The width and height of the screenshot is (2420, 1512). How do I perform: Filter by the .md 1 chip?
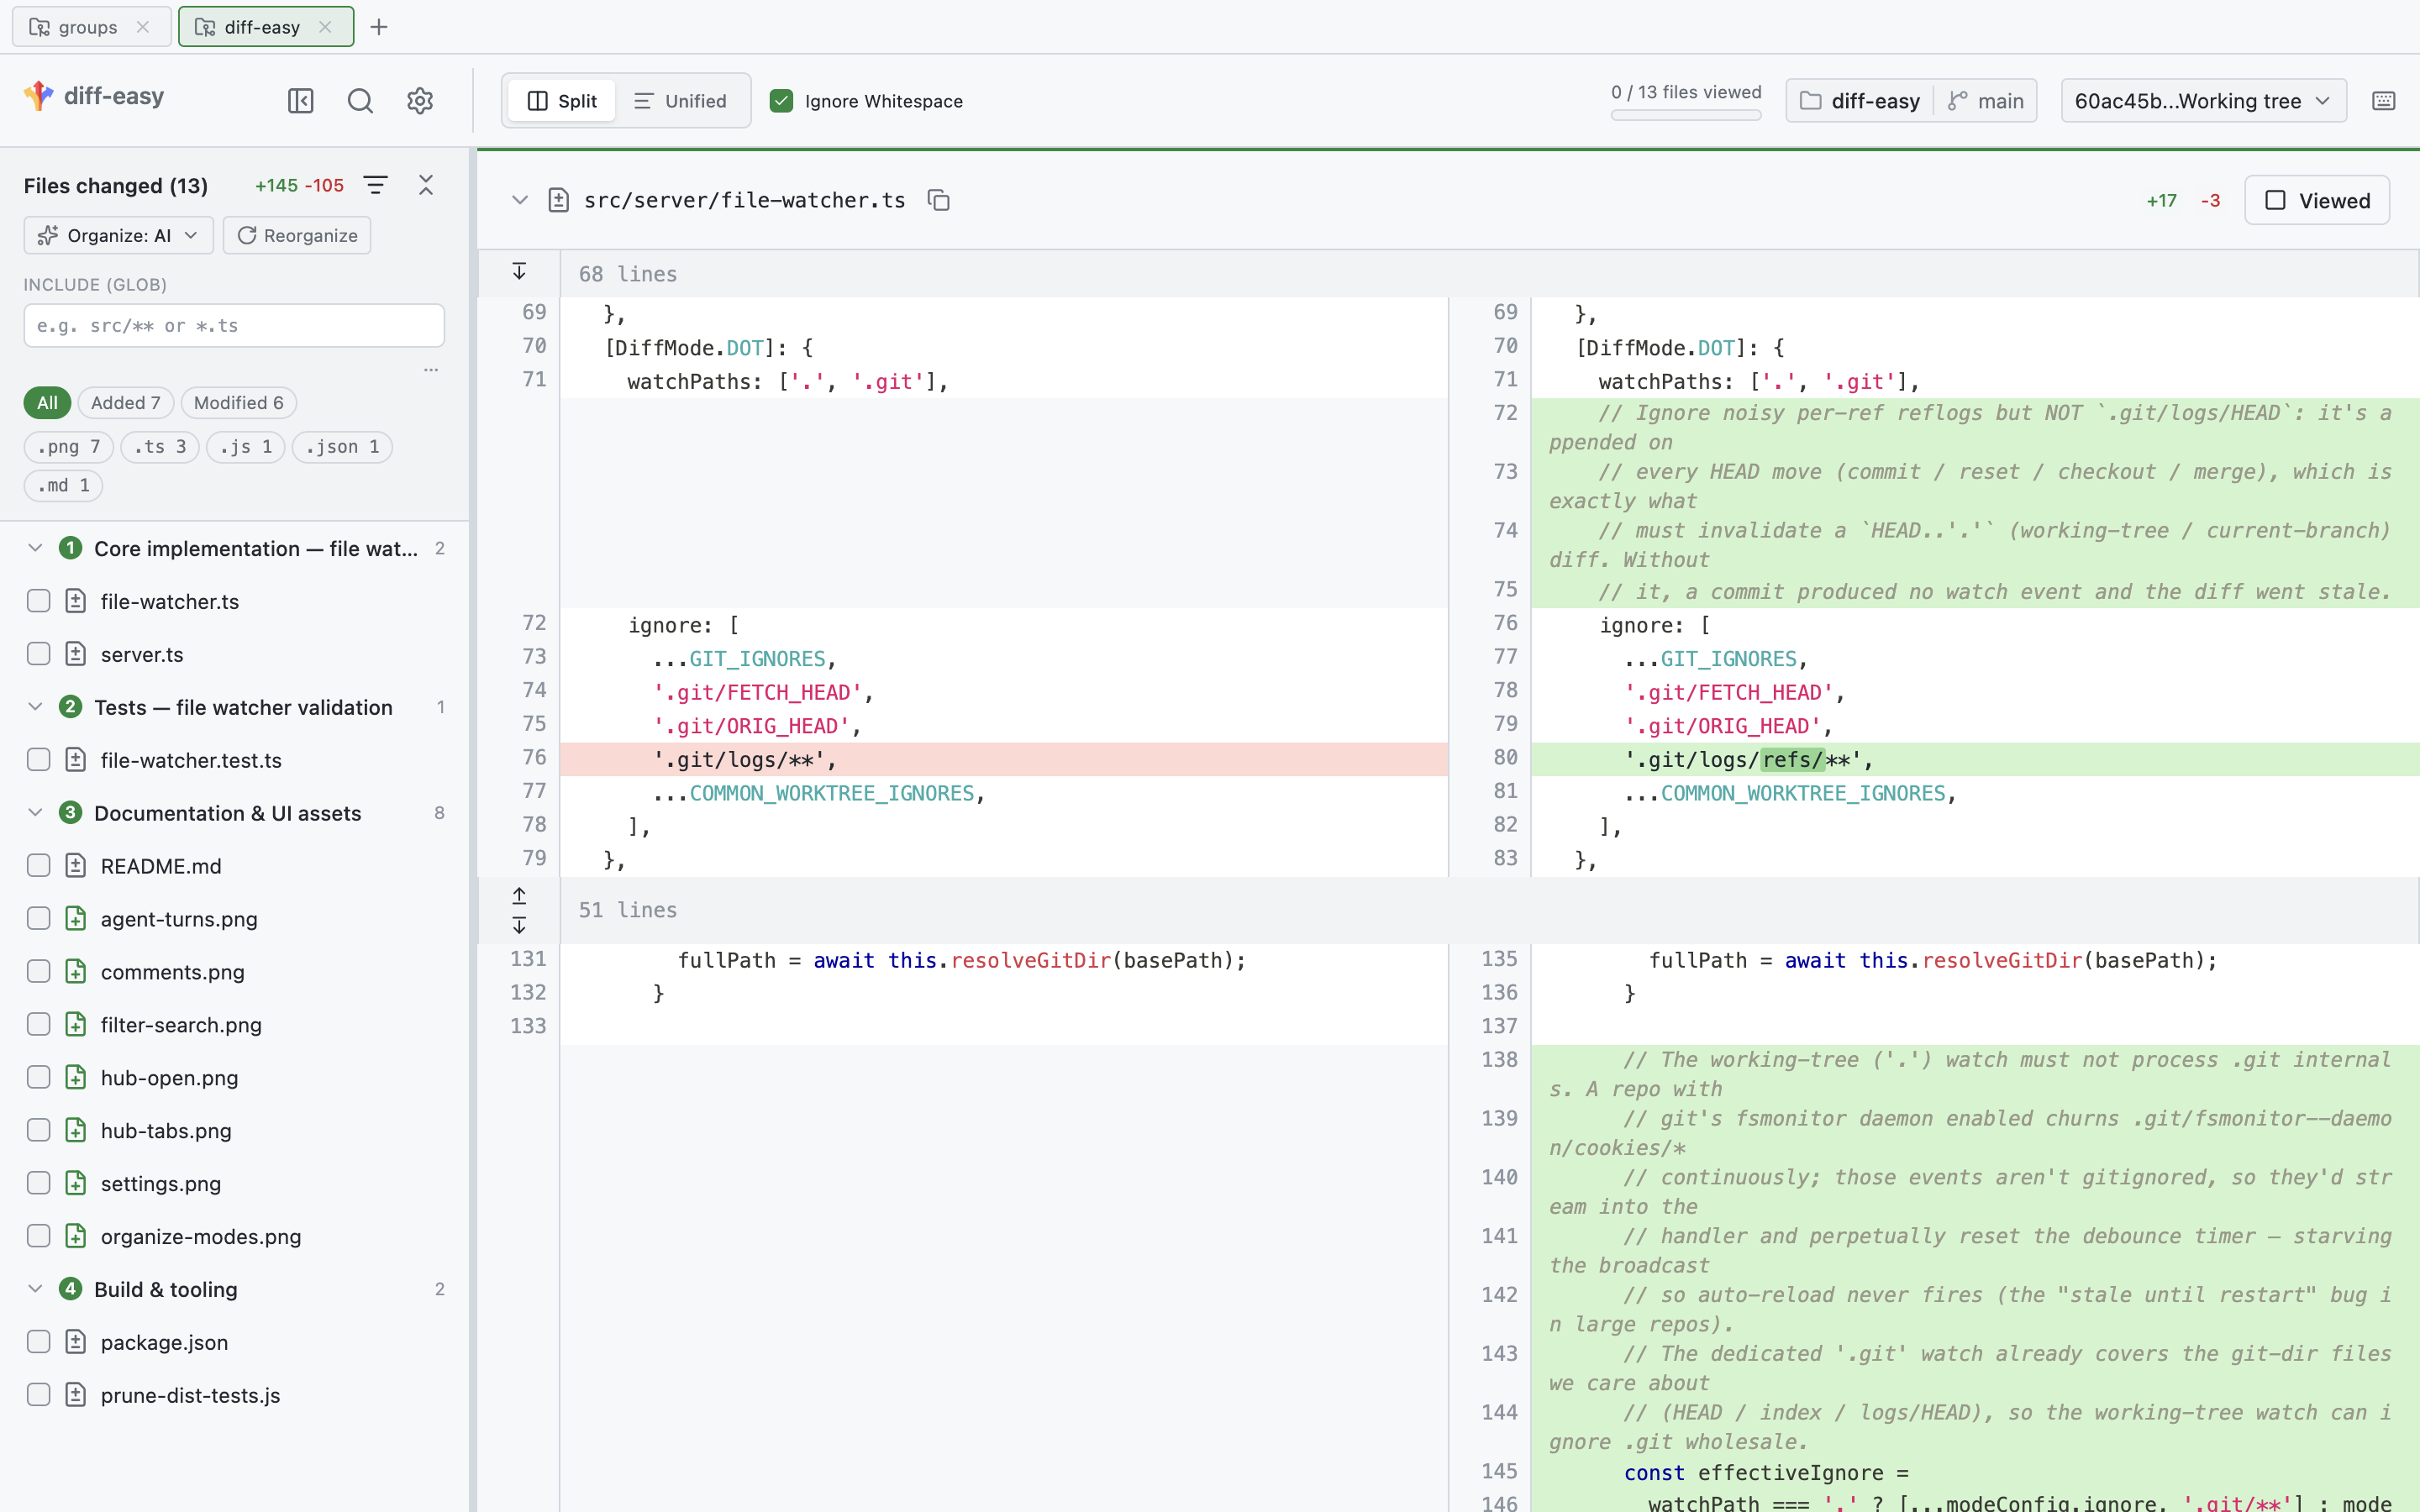click(63, 486)
